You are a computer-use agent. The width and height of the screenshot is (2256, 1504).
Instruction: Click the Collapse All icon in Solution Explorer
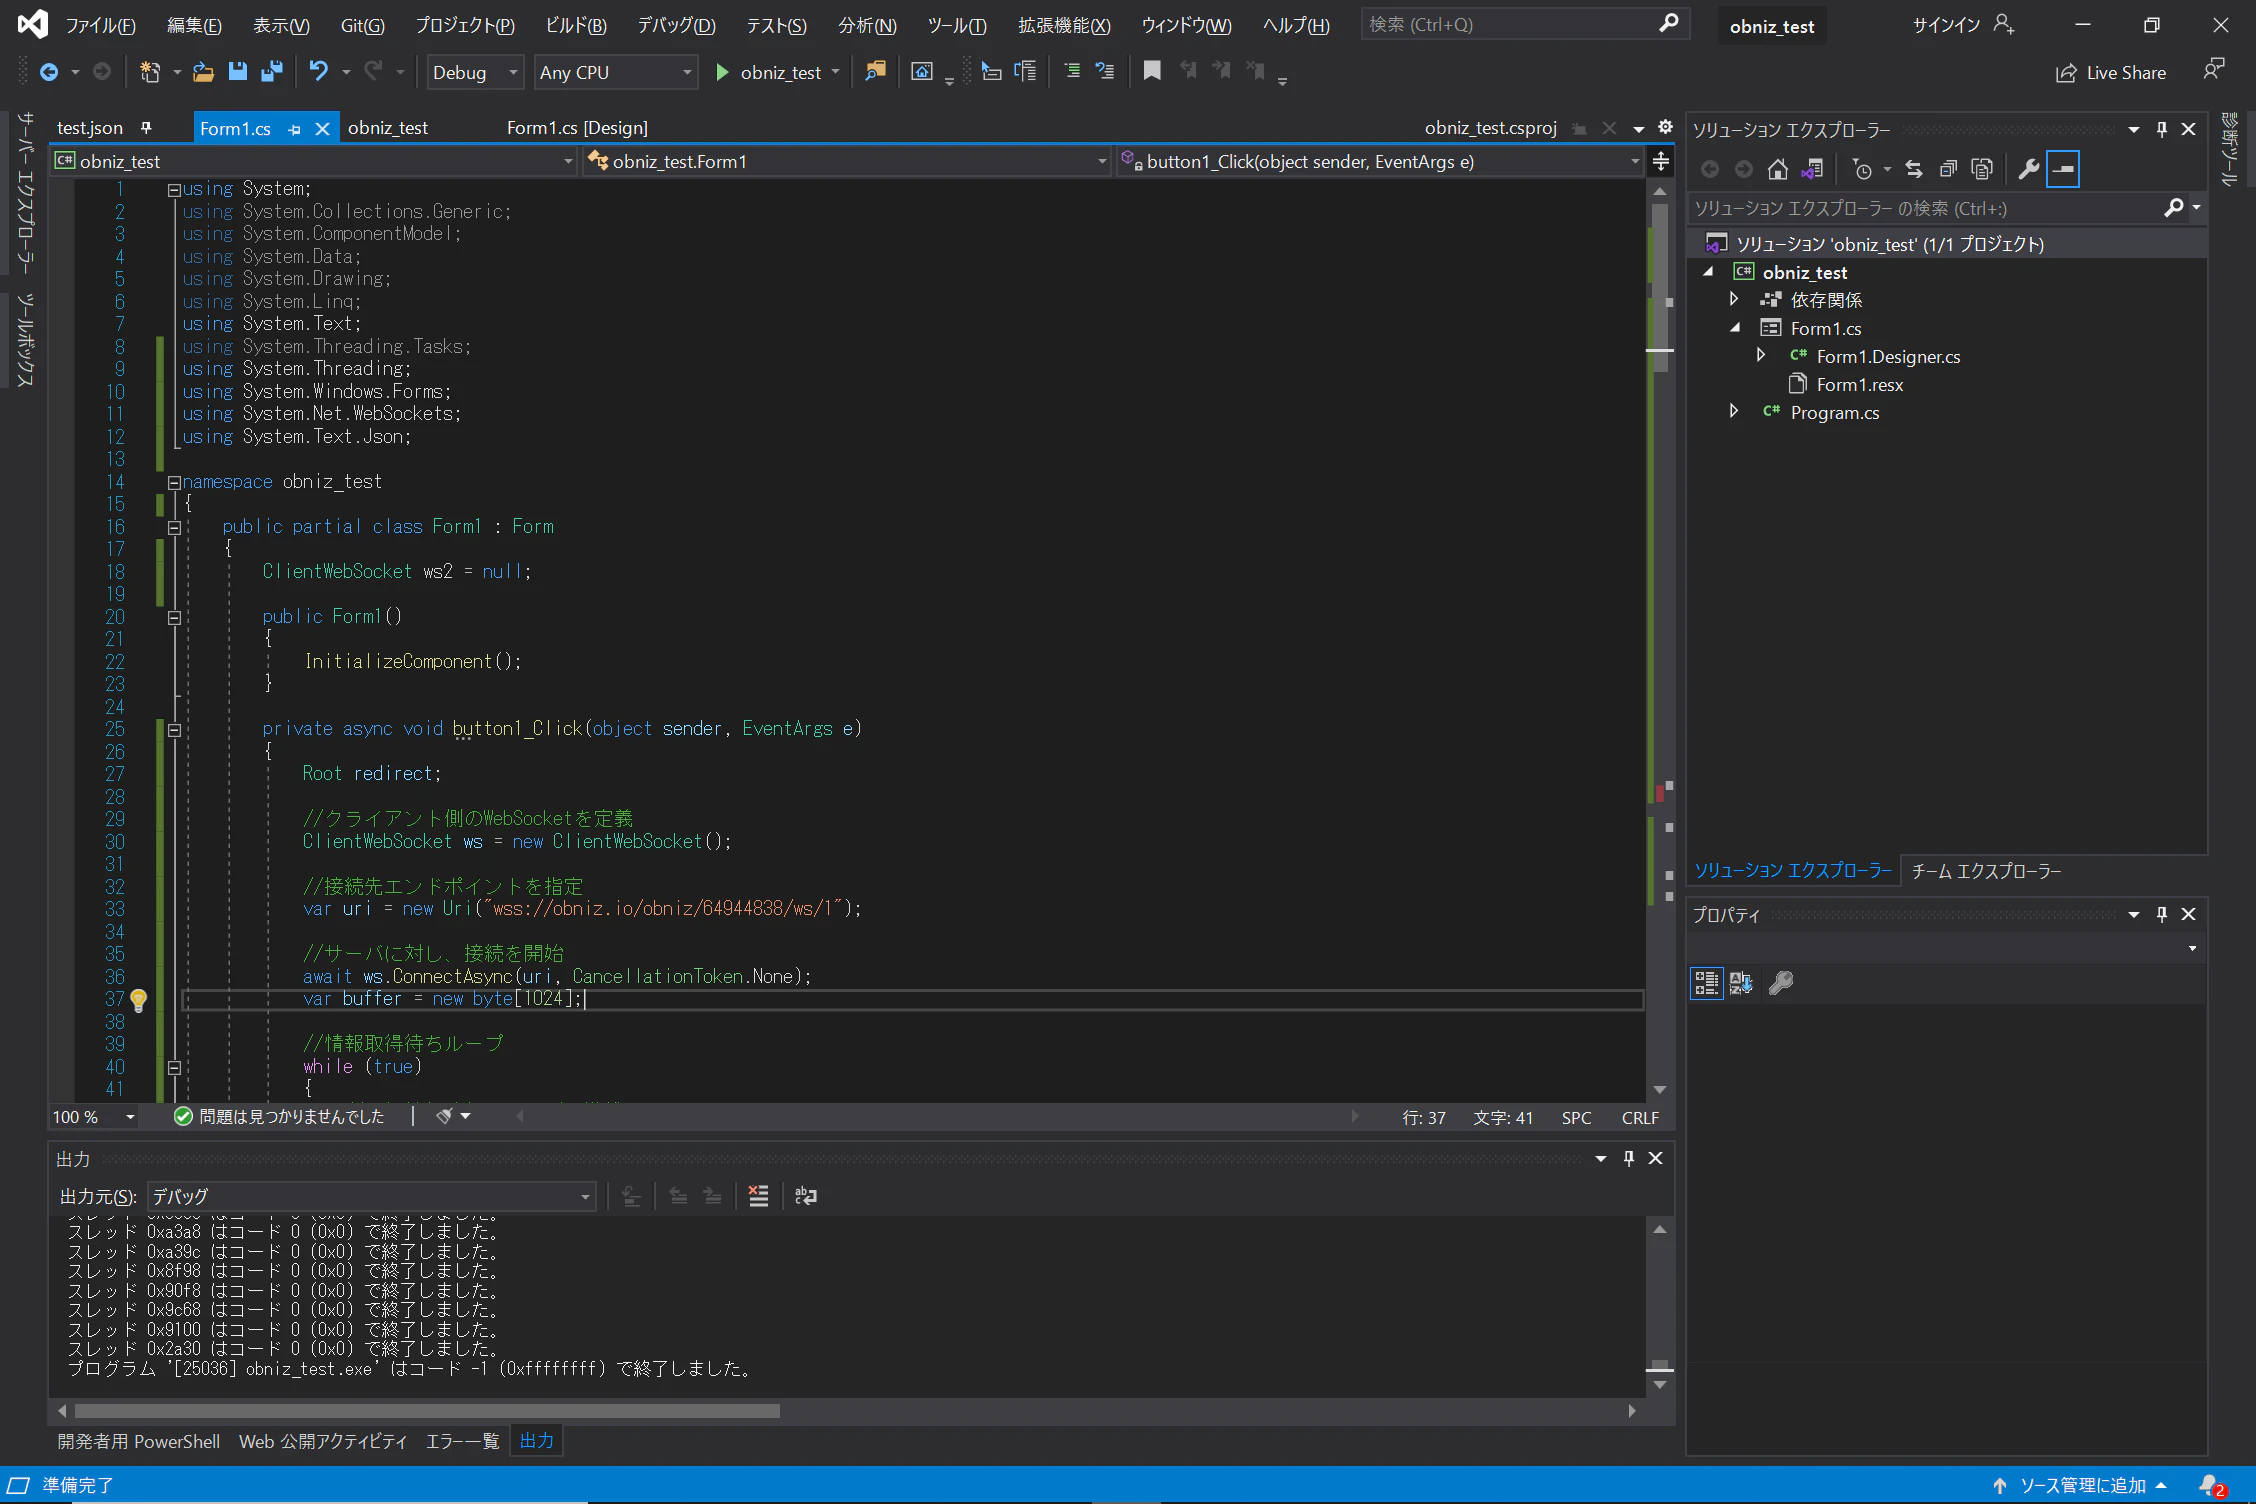1948,169
